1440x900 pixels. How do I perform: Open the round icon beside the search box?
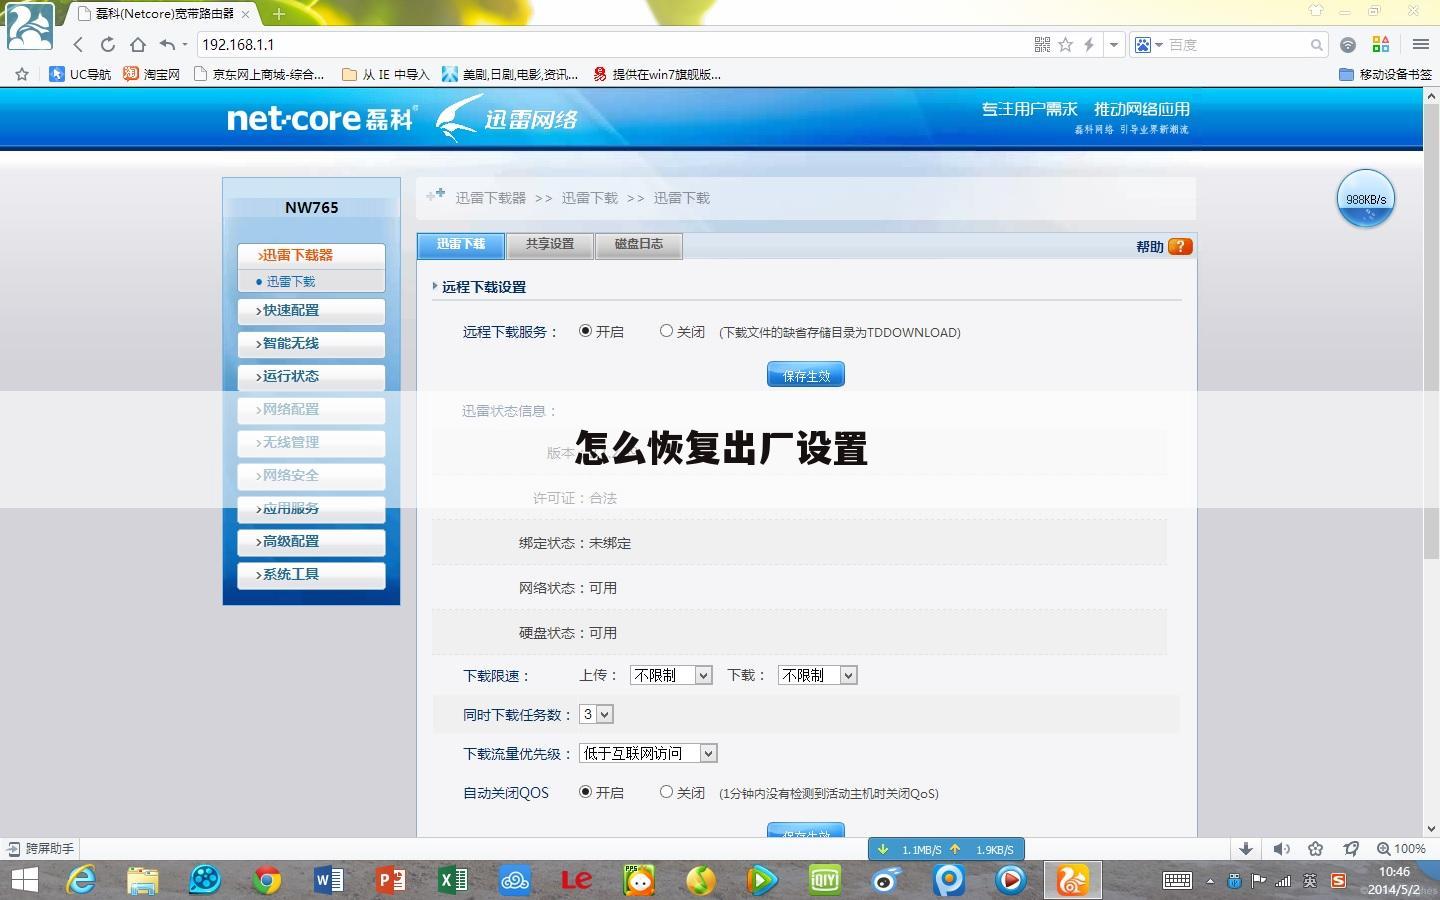[x=1348, y=44]
